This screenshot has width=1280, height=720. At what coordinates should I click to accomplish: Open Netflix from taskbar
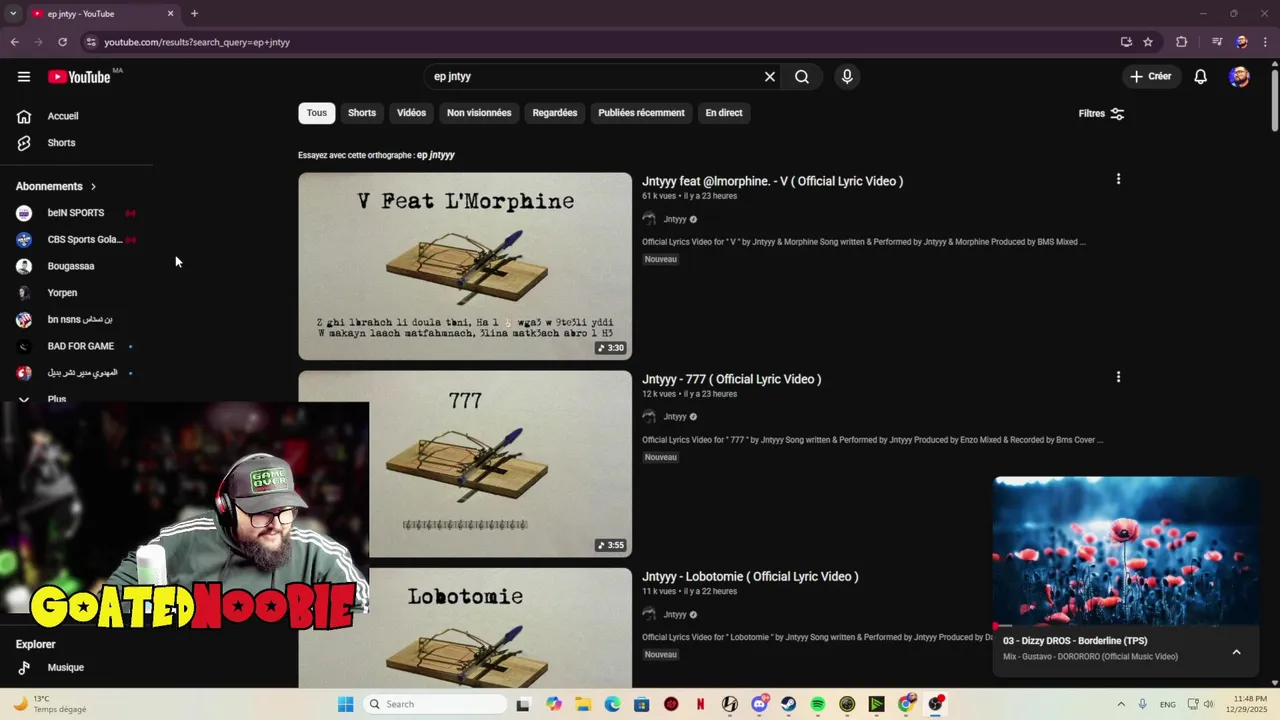coord(700,704)
